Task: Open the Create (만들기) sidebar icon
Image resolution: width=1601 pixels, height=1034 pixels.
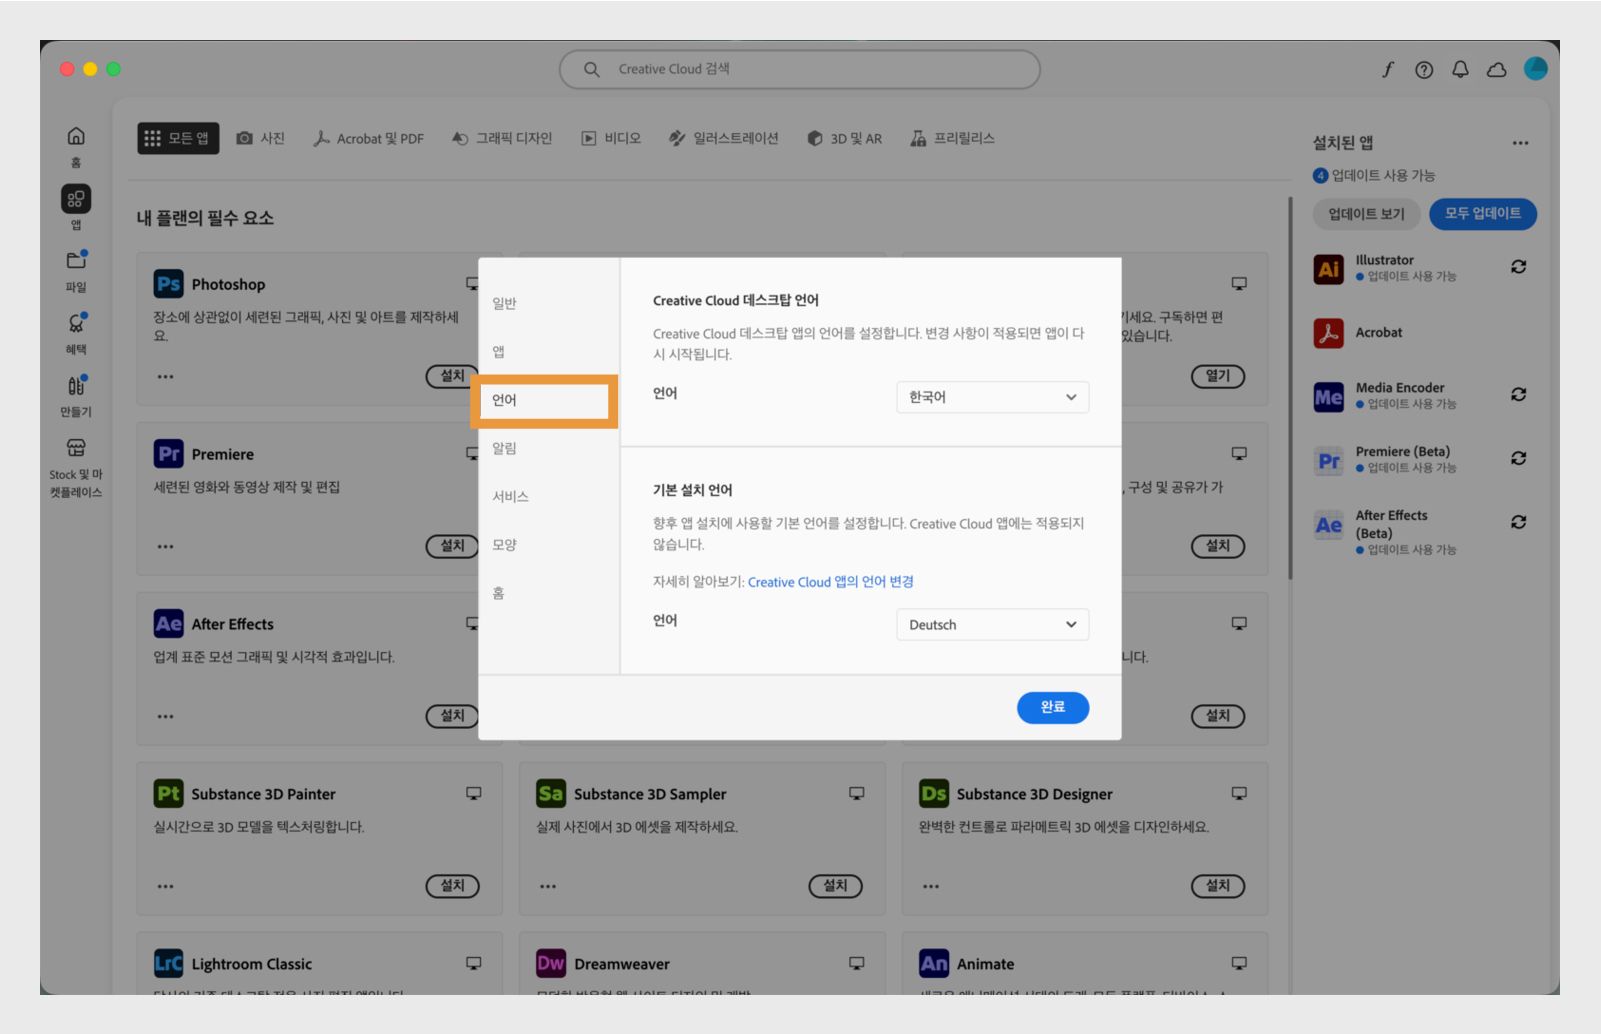Action: [x=76, y=385]
